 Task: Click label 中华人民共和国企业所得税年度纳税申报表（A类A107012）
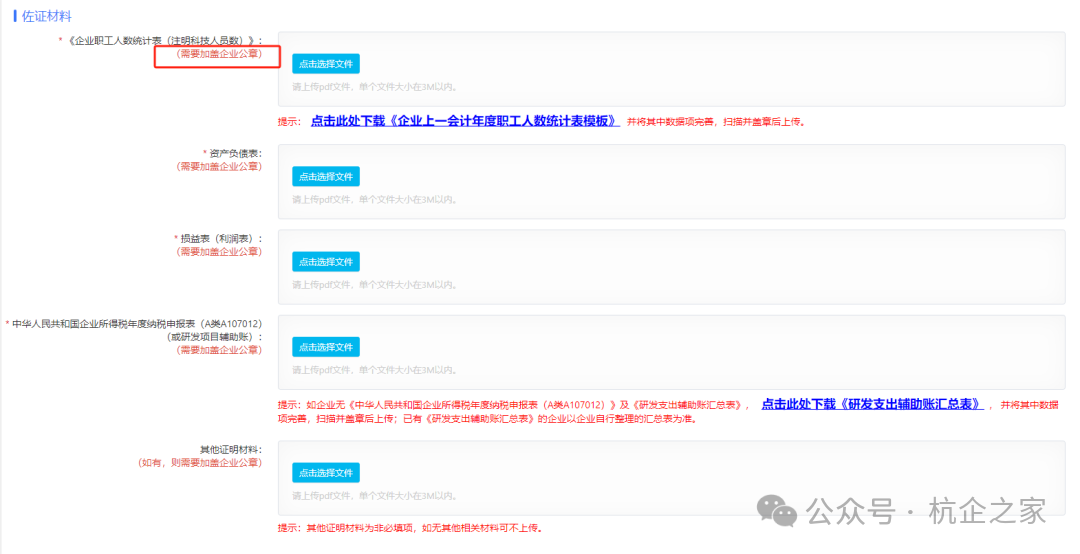pos(136,324)
